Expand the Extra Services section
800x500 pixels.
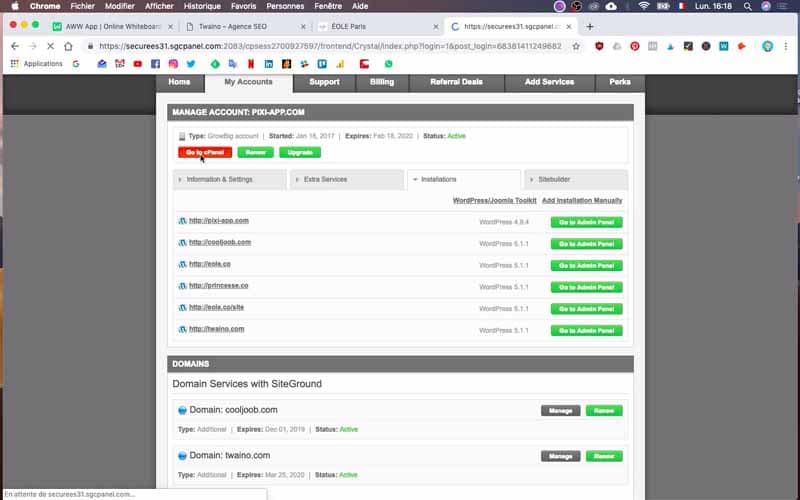click(347, 180)
